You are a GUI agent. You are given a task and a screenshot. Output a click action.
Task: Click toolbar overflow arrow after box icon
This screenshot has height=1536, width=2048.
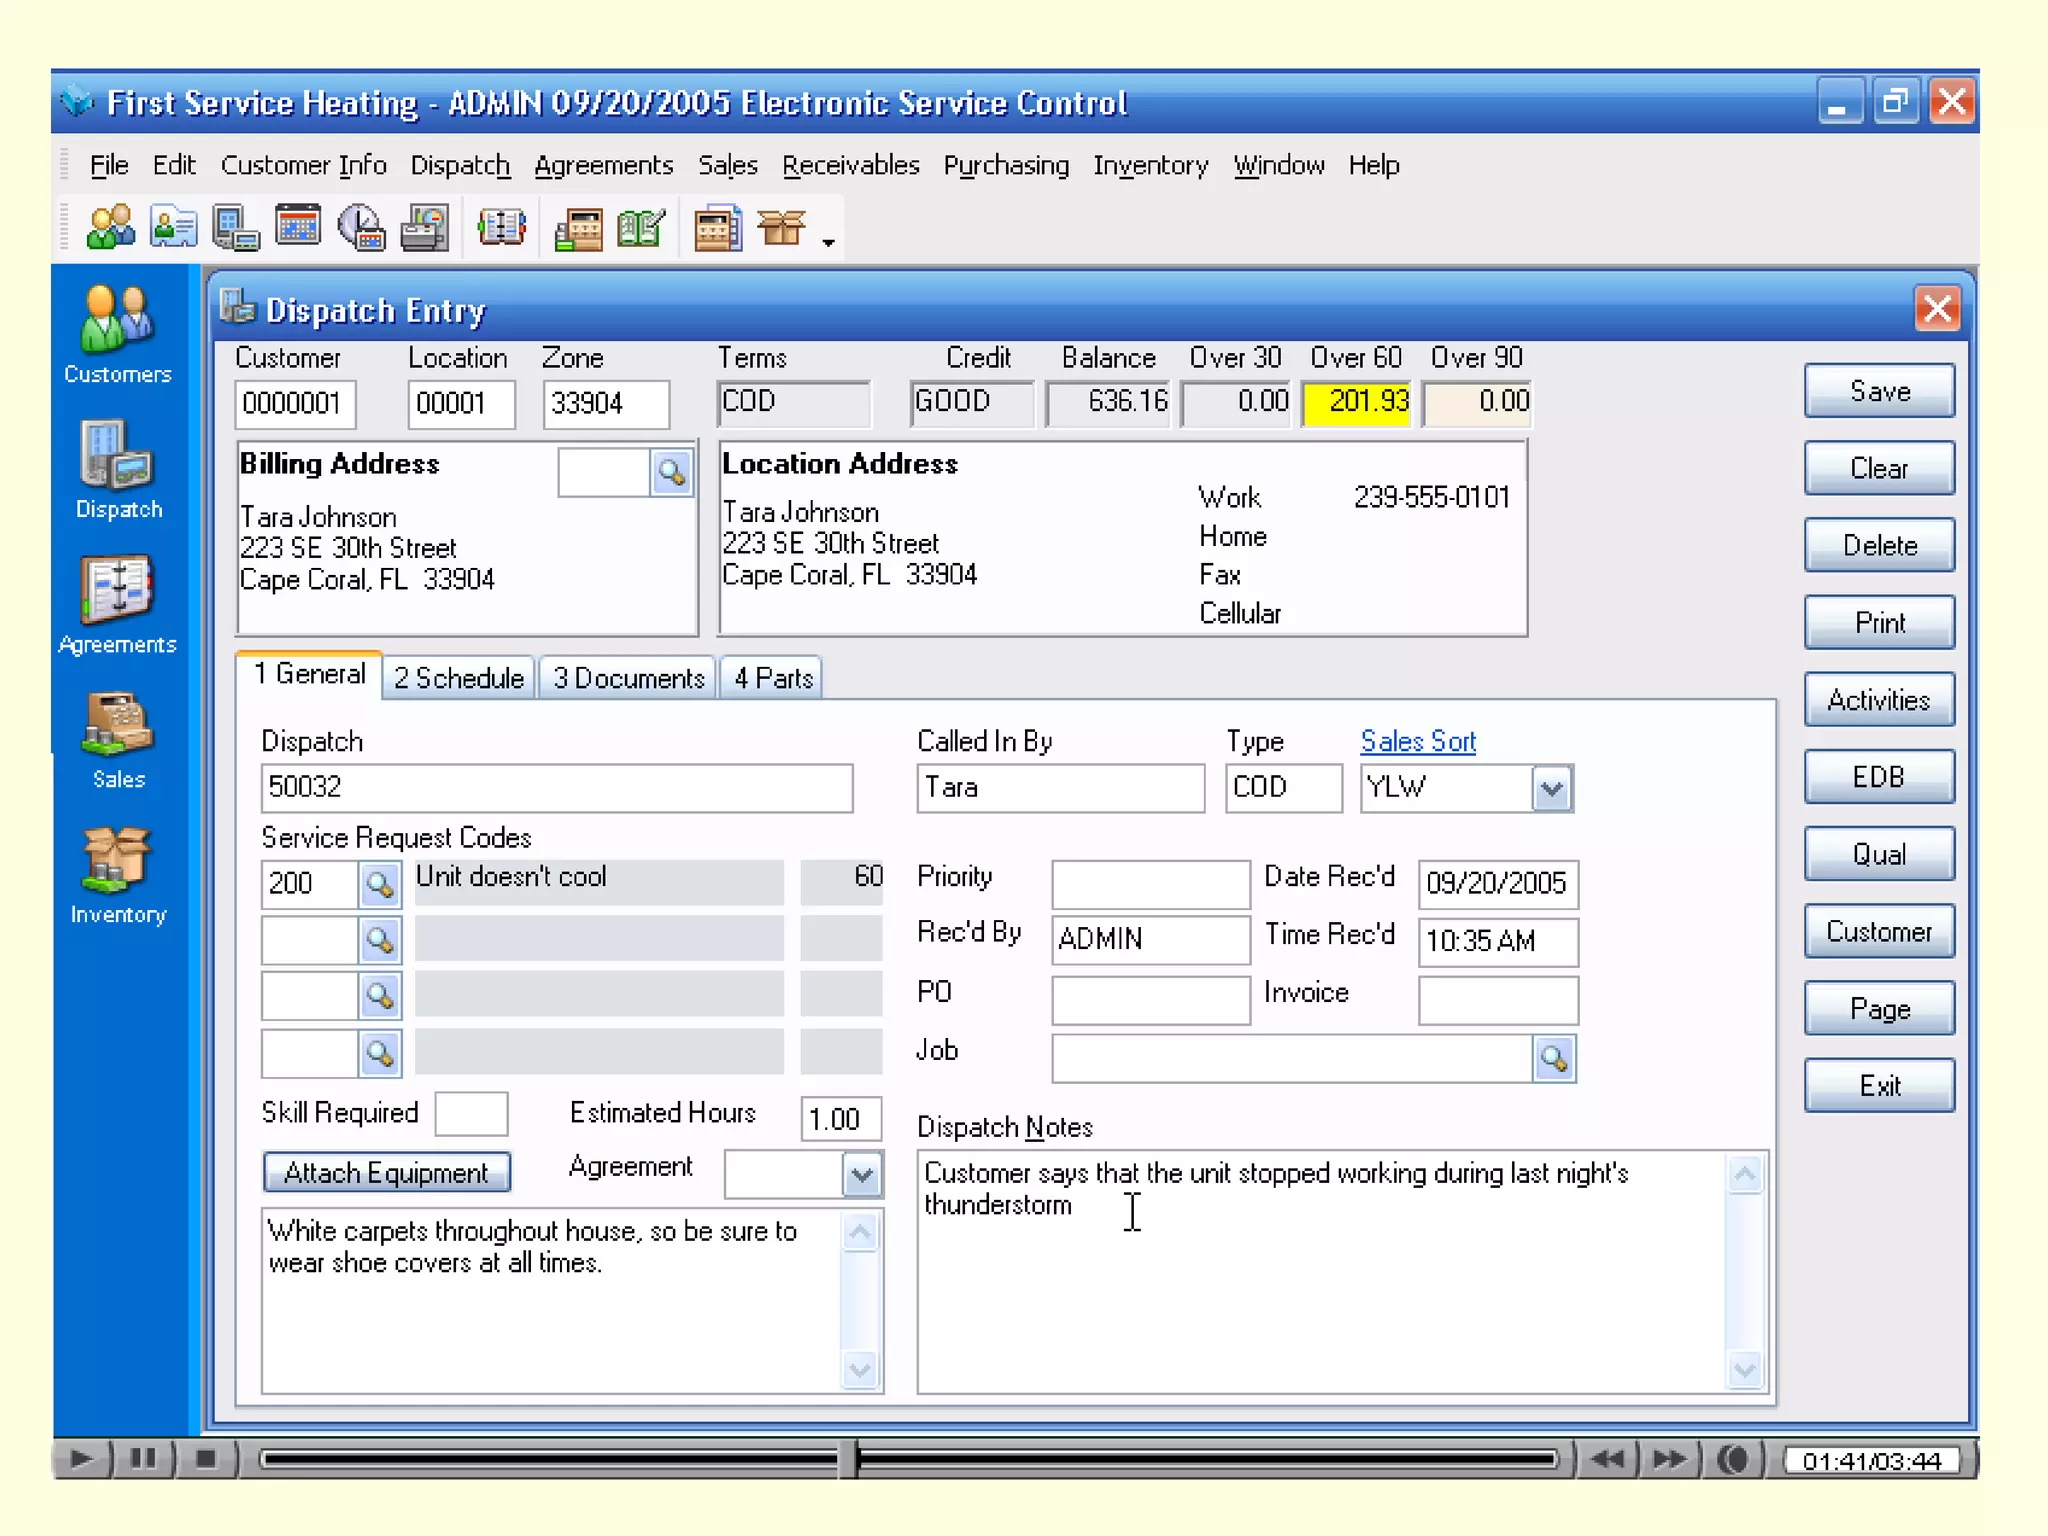click(828, 242)
